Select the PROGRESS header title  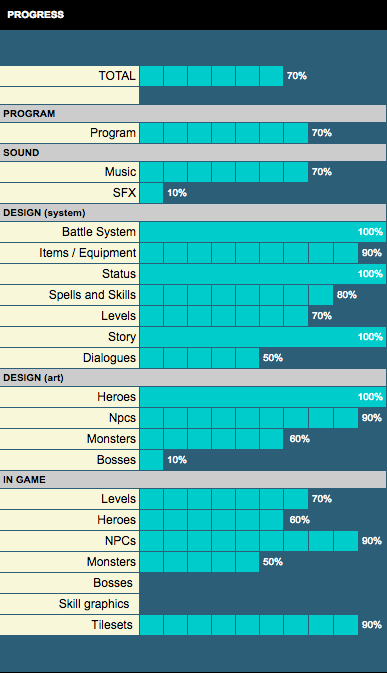pyautogui.click(x=36, y=15)
